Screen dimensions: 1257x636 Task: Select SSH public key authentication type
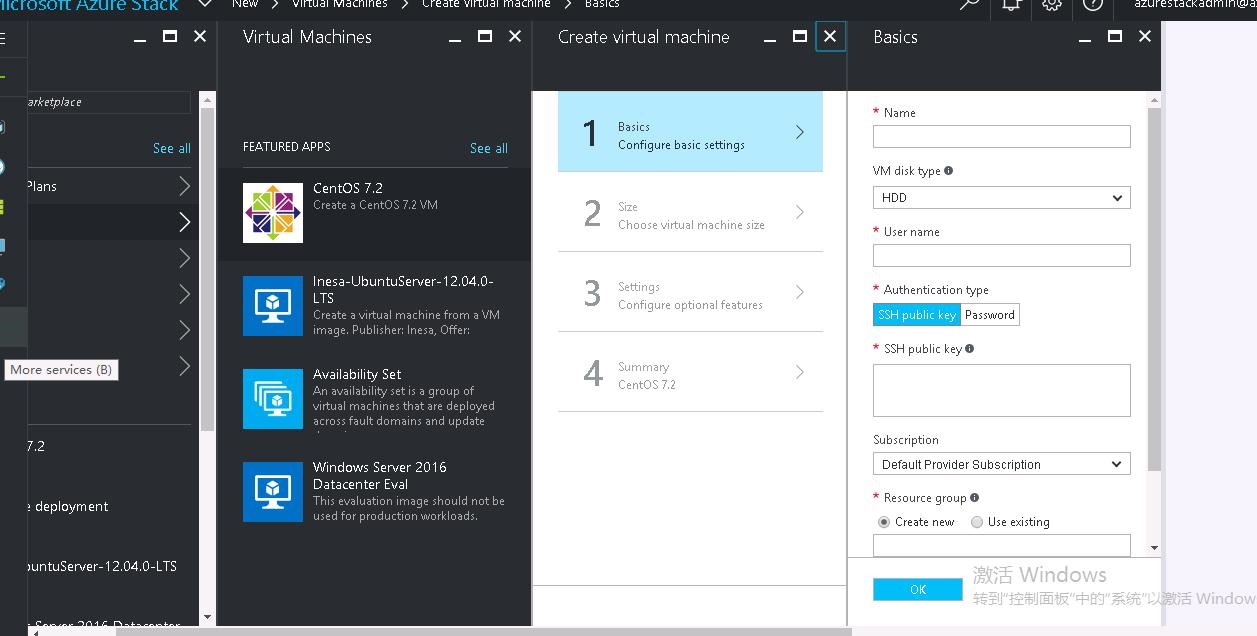917,315
